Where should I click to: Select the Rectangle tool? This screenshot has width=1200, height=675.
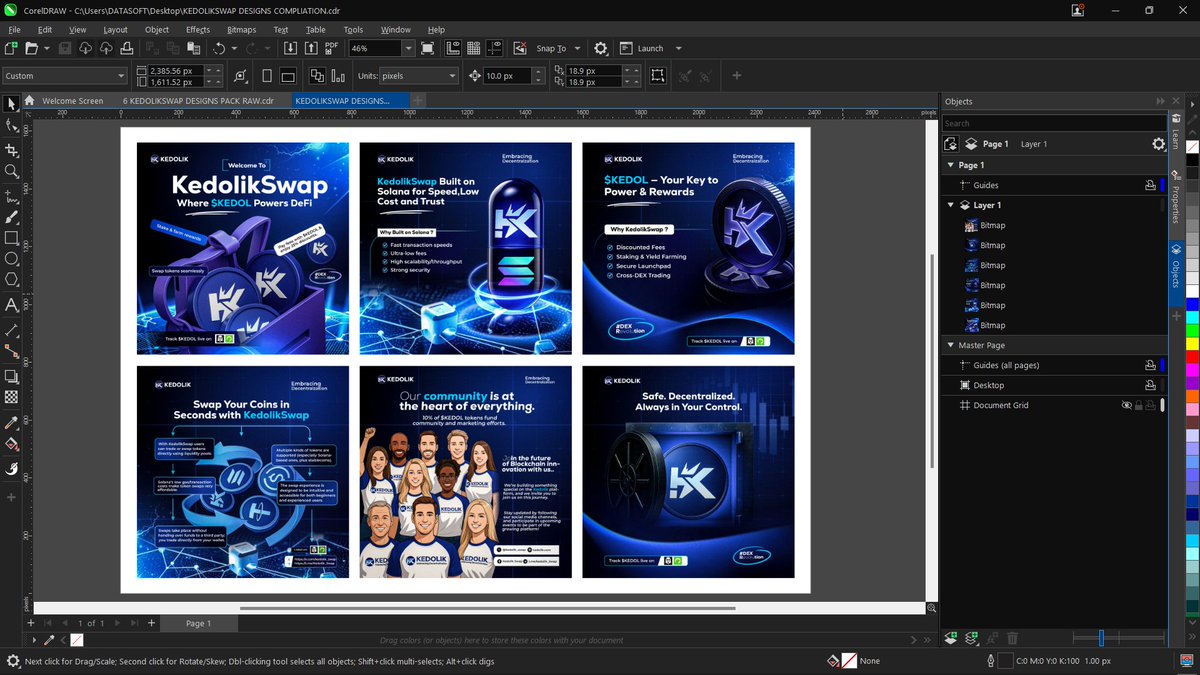(x=11, y=238)
